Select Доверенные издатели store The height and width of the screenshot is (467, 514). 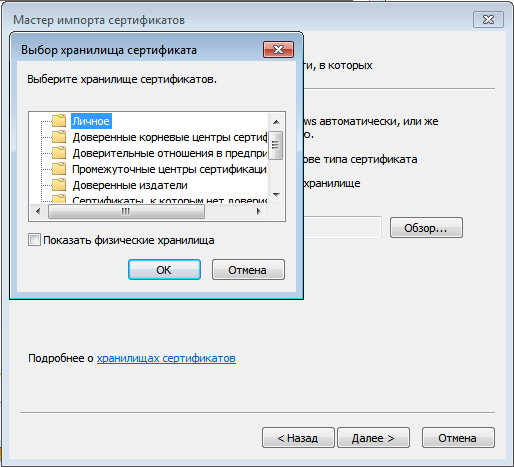(x=130, y=185)
